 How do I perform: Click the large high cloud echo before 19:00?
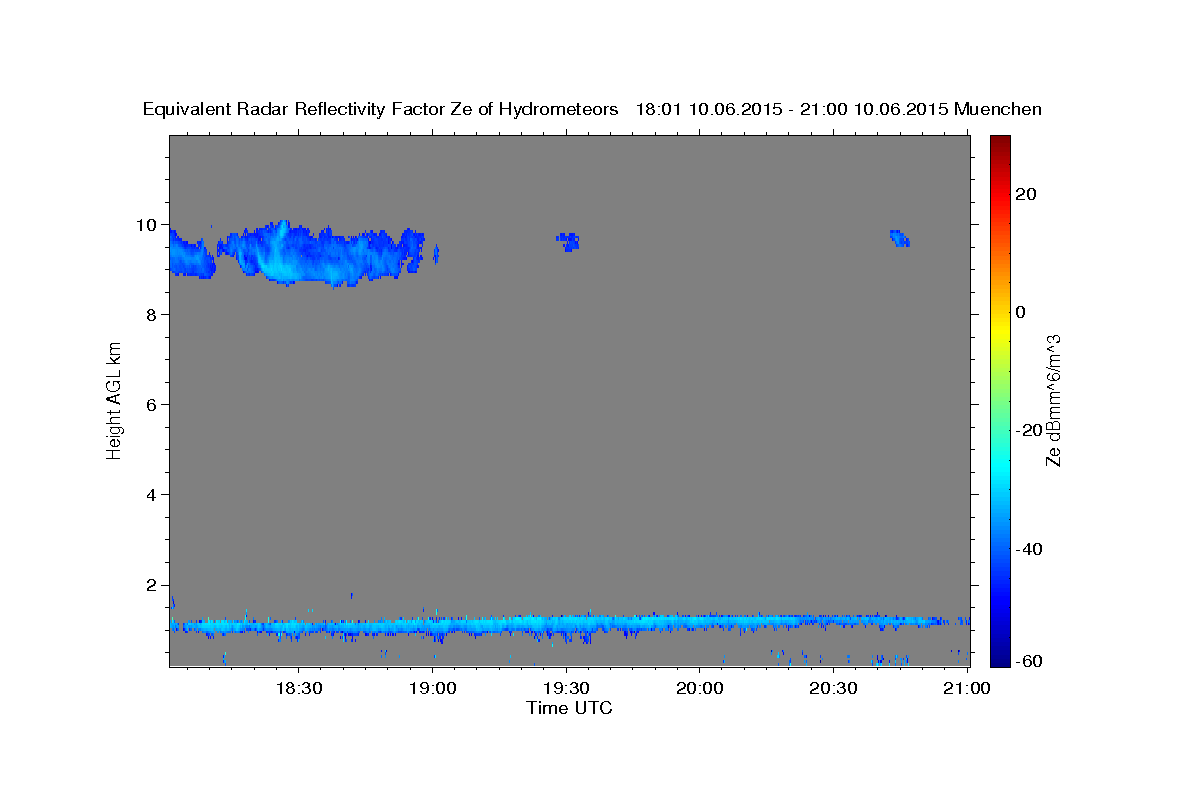(x=320, y=253)
